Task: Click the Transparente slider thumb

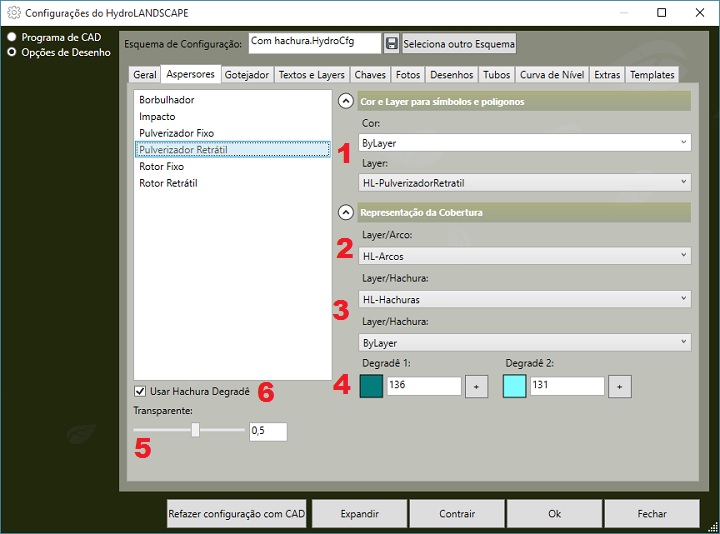Action: coord(196,430)
